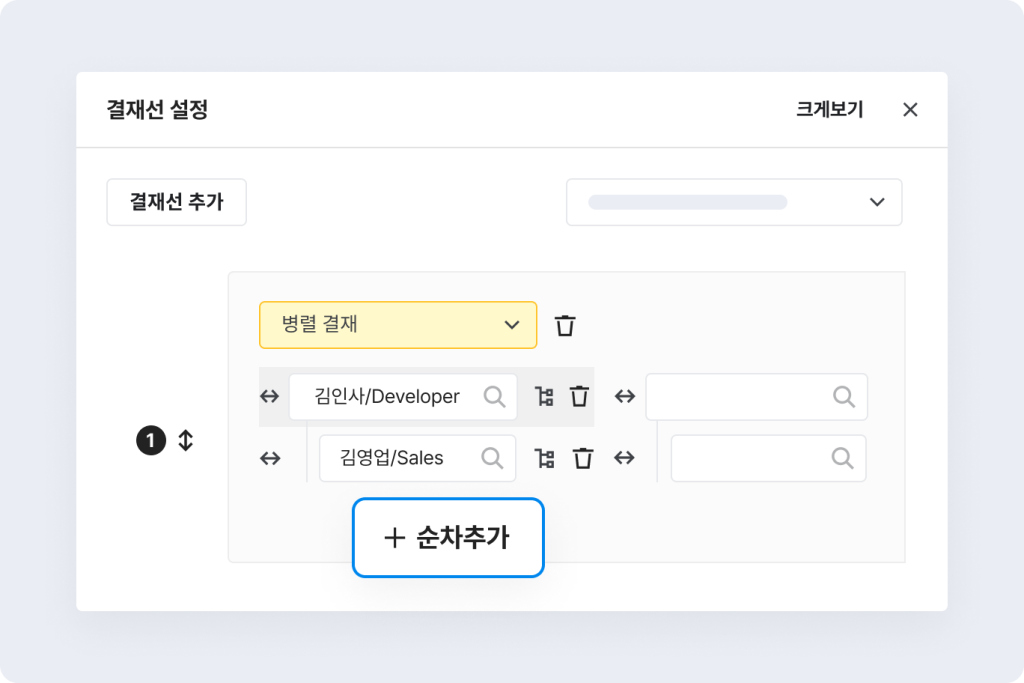1024x683 pixels.
Task: Click the empty approver field in the bottom-right row
Action: click(x=750, y=458)
